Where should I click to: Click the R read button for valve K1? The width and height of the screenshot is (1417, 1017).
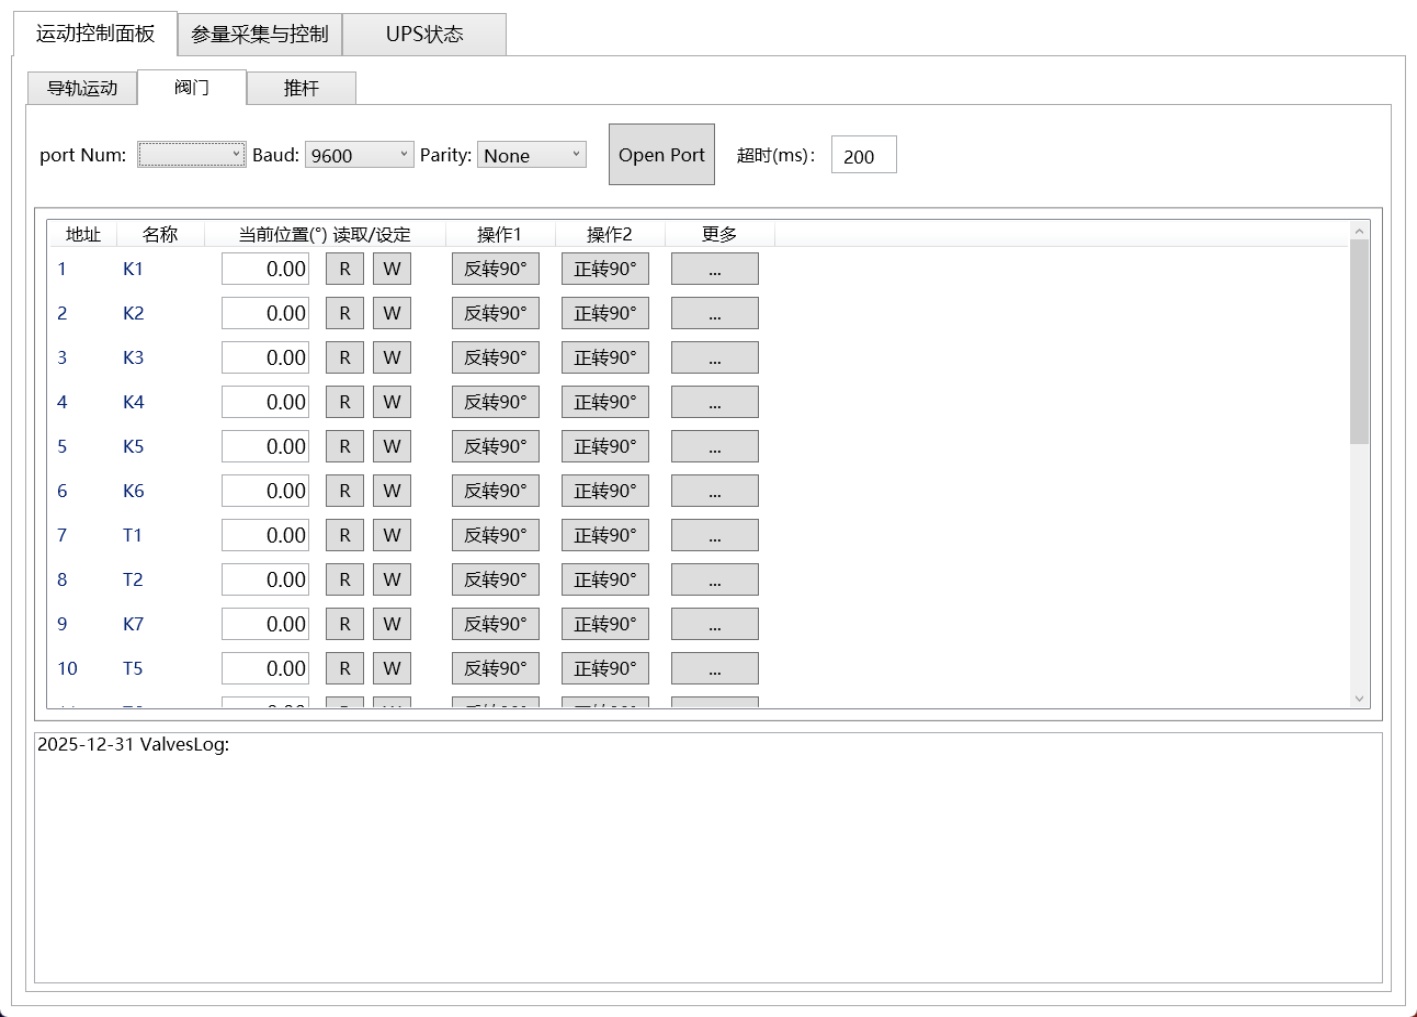tap(344, 269)
